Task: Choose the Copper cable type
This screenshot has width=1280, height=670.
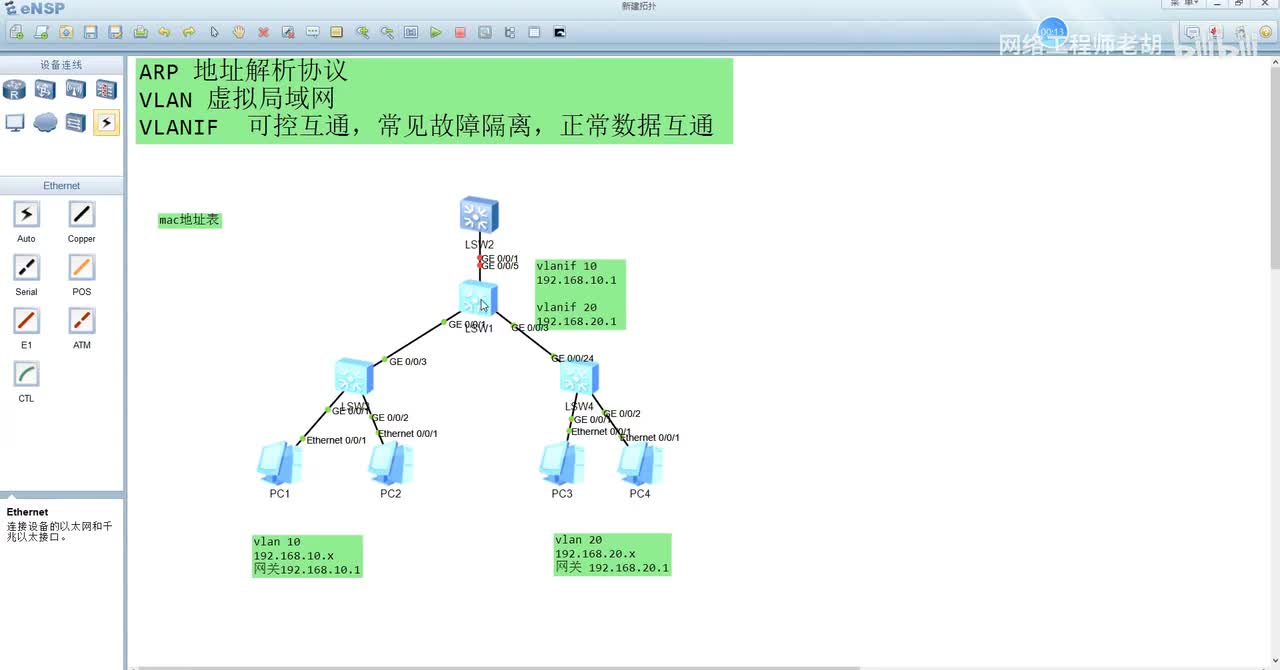Action: point(82,214)
